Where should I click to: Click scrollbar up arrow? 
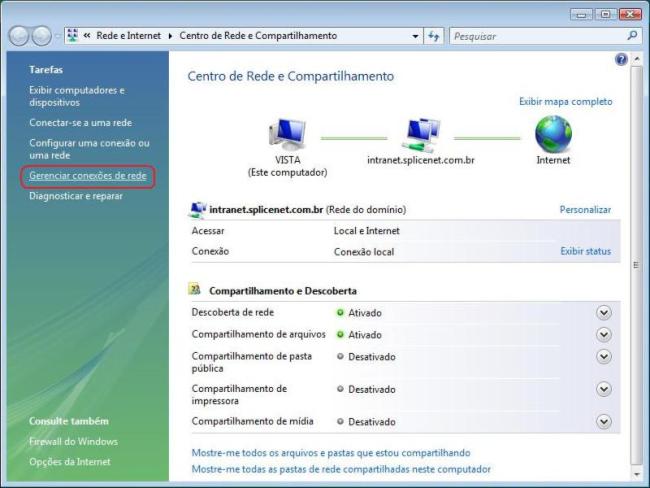[x=636, y=60]
